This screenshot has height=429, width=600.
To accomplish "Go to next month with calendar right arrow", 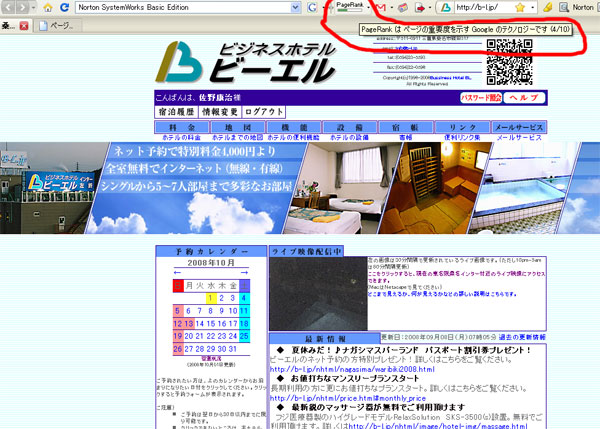I will point(245,272).
